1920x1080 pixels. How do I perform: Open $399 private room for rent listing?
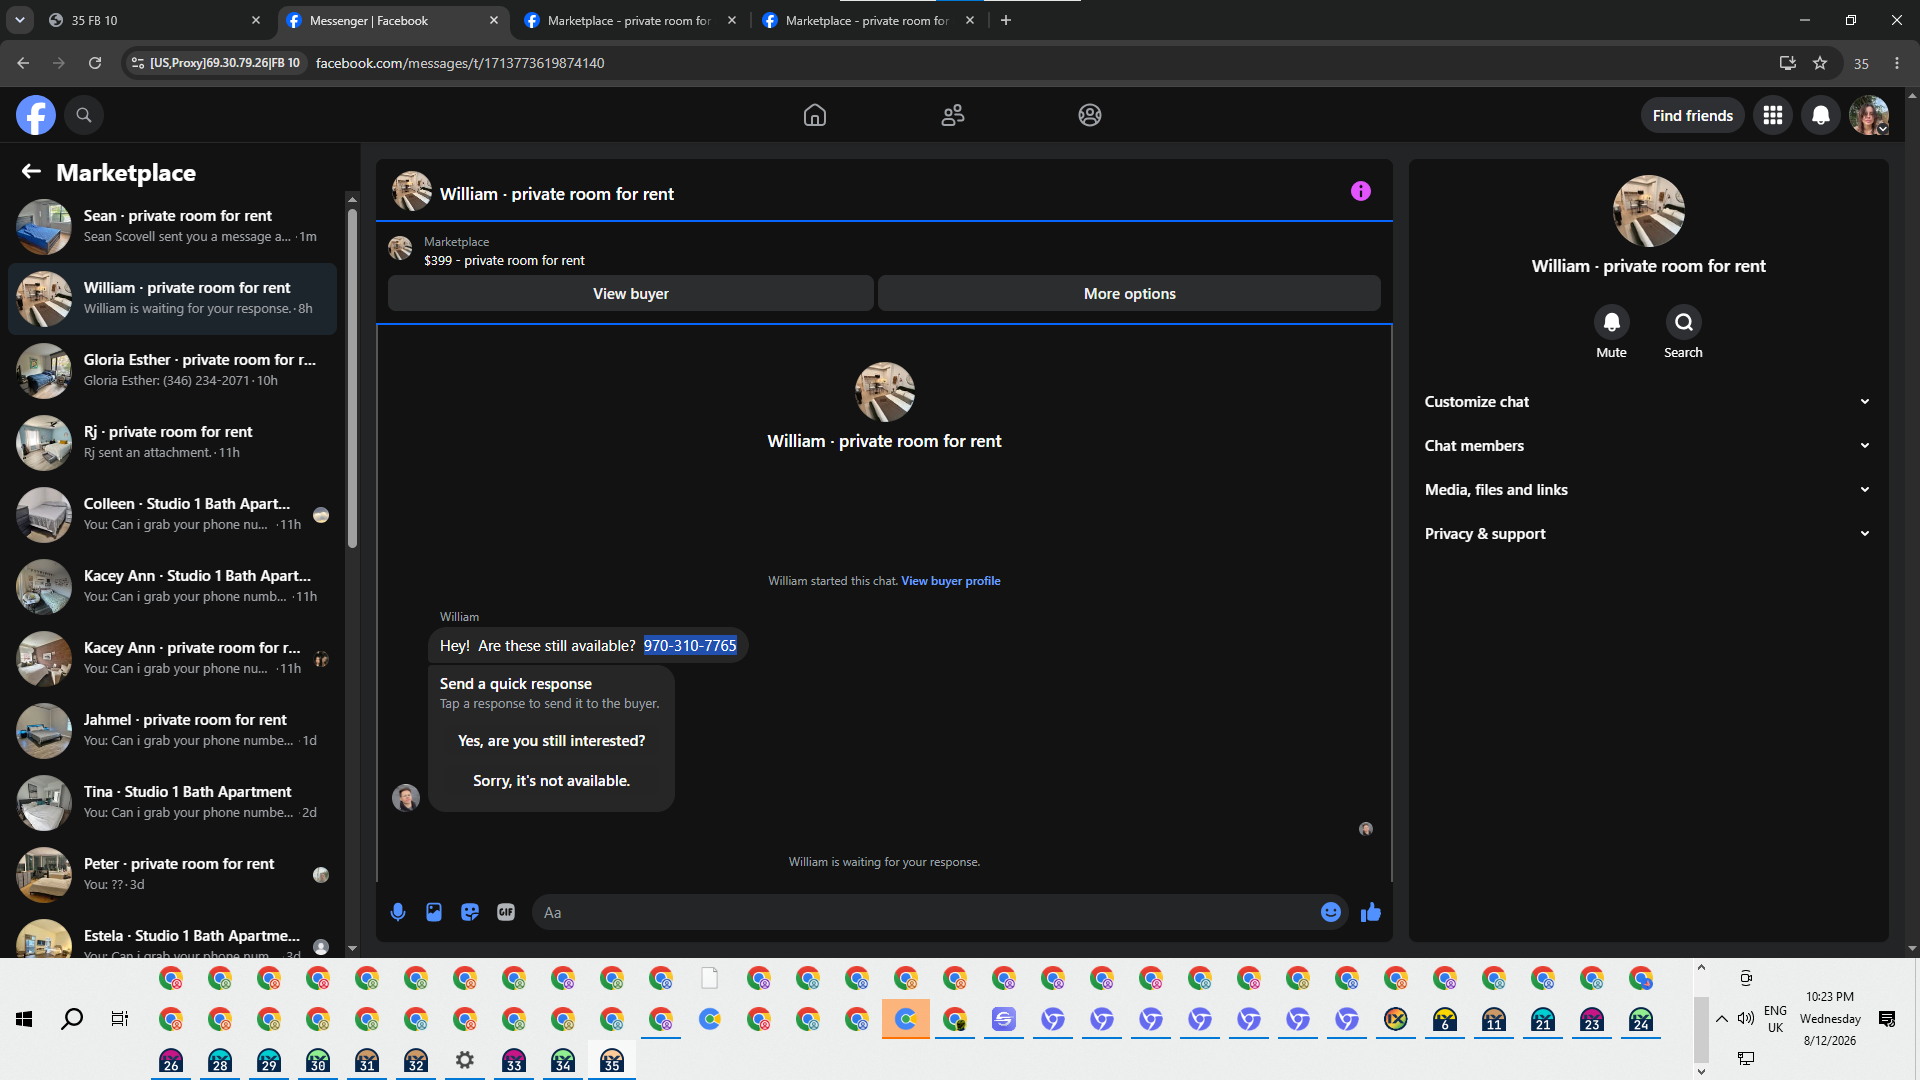click(504, 261)
